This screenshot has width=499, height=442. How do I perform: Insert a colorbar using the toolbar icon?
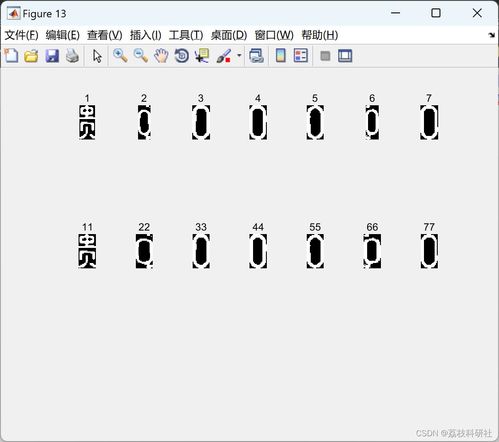click(x=281, y=56)
